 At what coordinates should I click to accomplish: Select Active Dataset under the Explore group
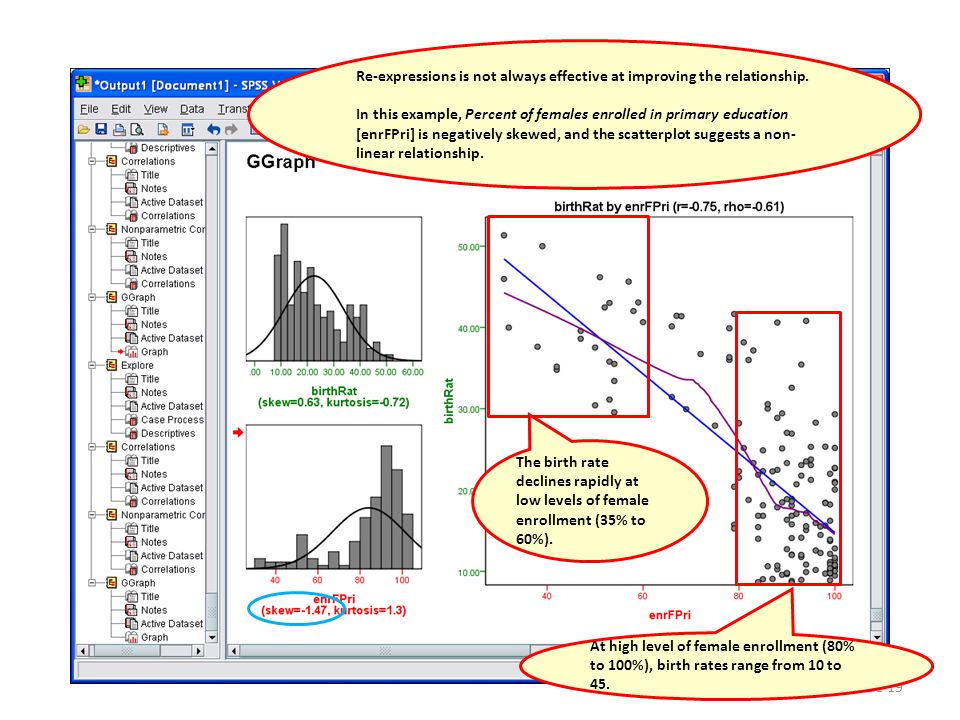click(x=171, y=407)
